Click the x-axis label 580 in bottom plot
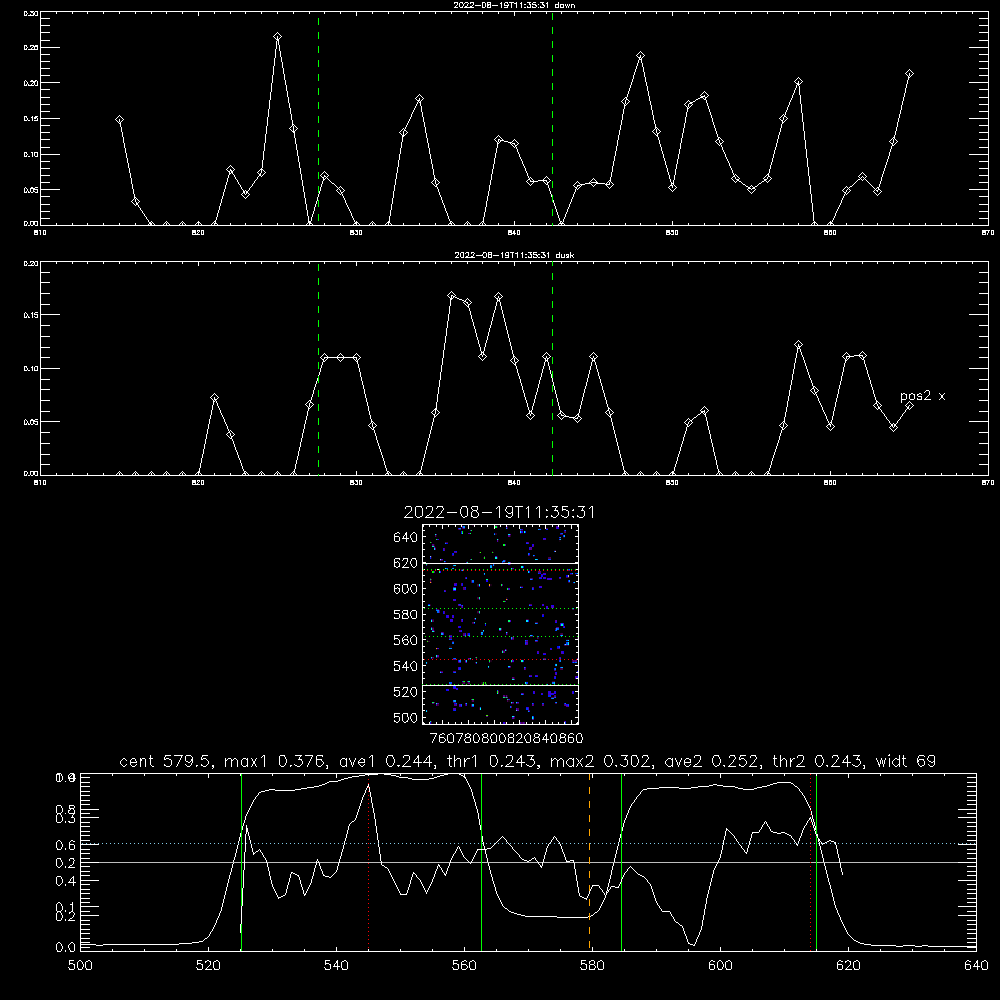Viewport: 1000px width, 1000px height. (x=592, y=966)
